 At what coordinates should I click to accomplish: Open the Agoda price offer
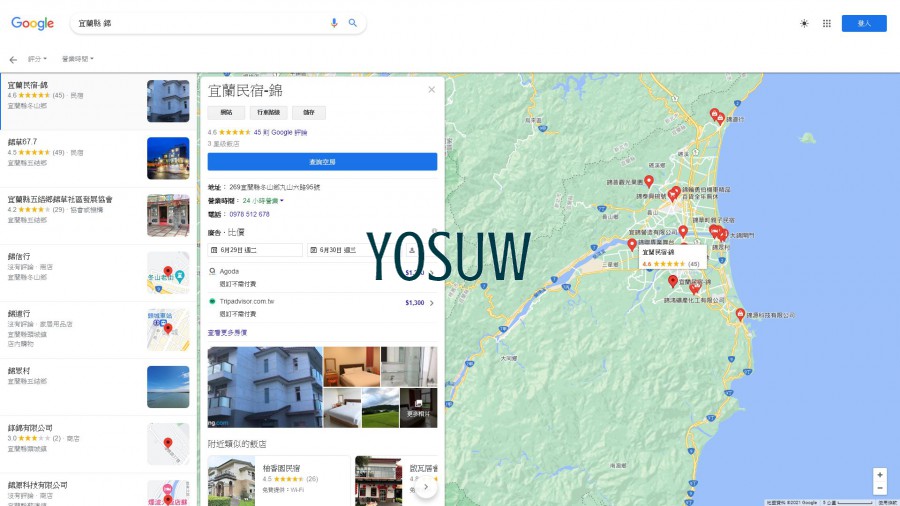pyautogui.click(x=322, y=278)
